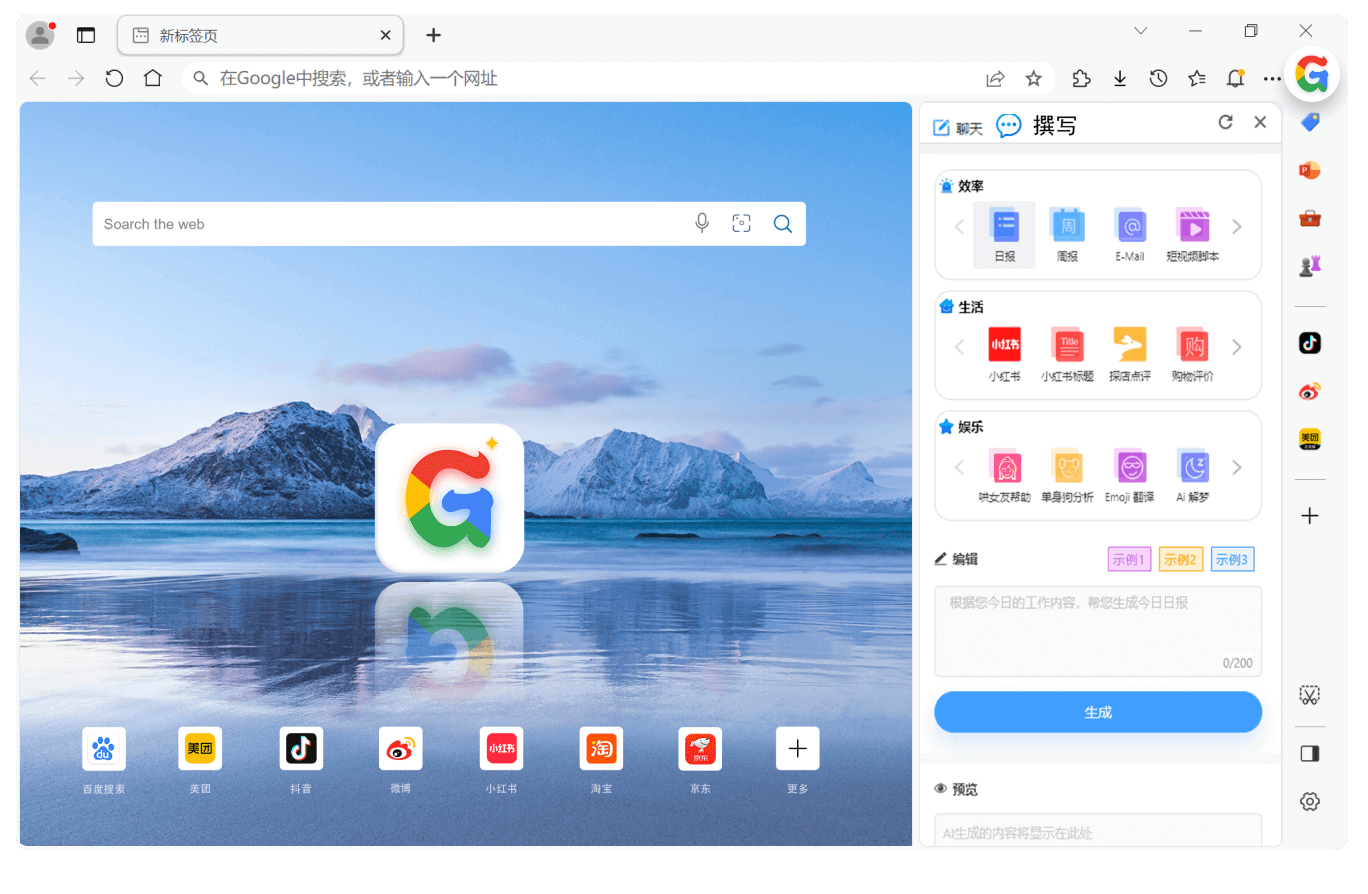Click the screenshot scissors icon in sidebar
The height and width of the screenshot is (894, 1368).
(x=1310, y=695)
